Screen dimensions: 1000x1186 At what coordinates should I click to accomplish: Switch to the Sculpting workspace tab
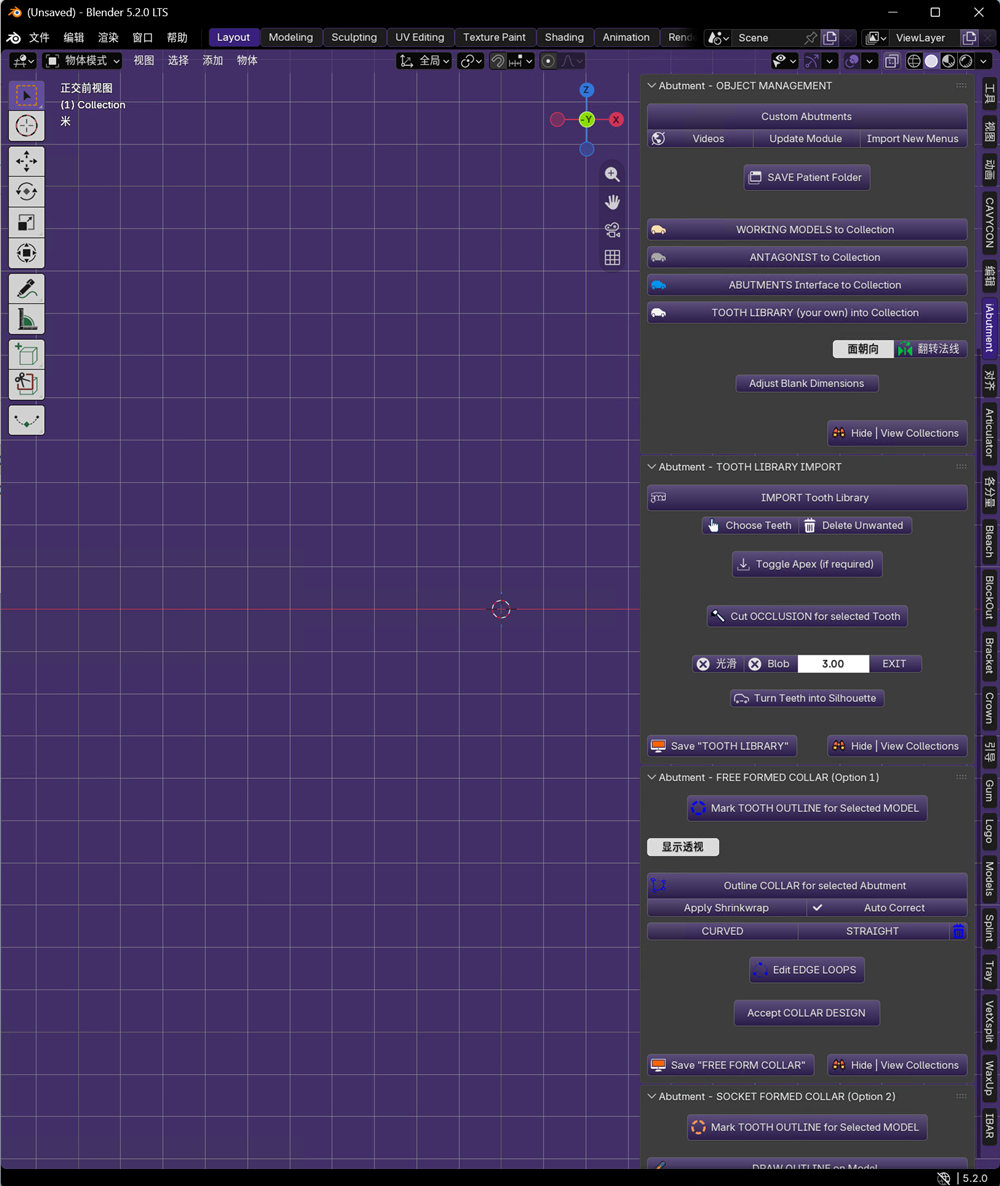pyautogui.click(x=353, y=37)
